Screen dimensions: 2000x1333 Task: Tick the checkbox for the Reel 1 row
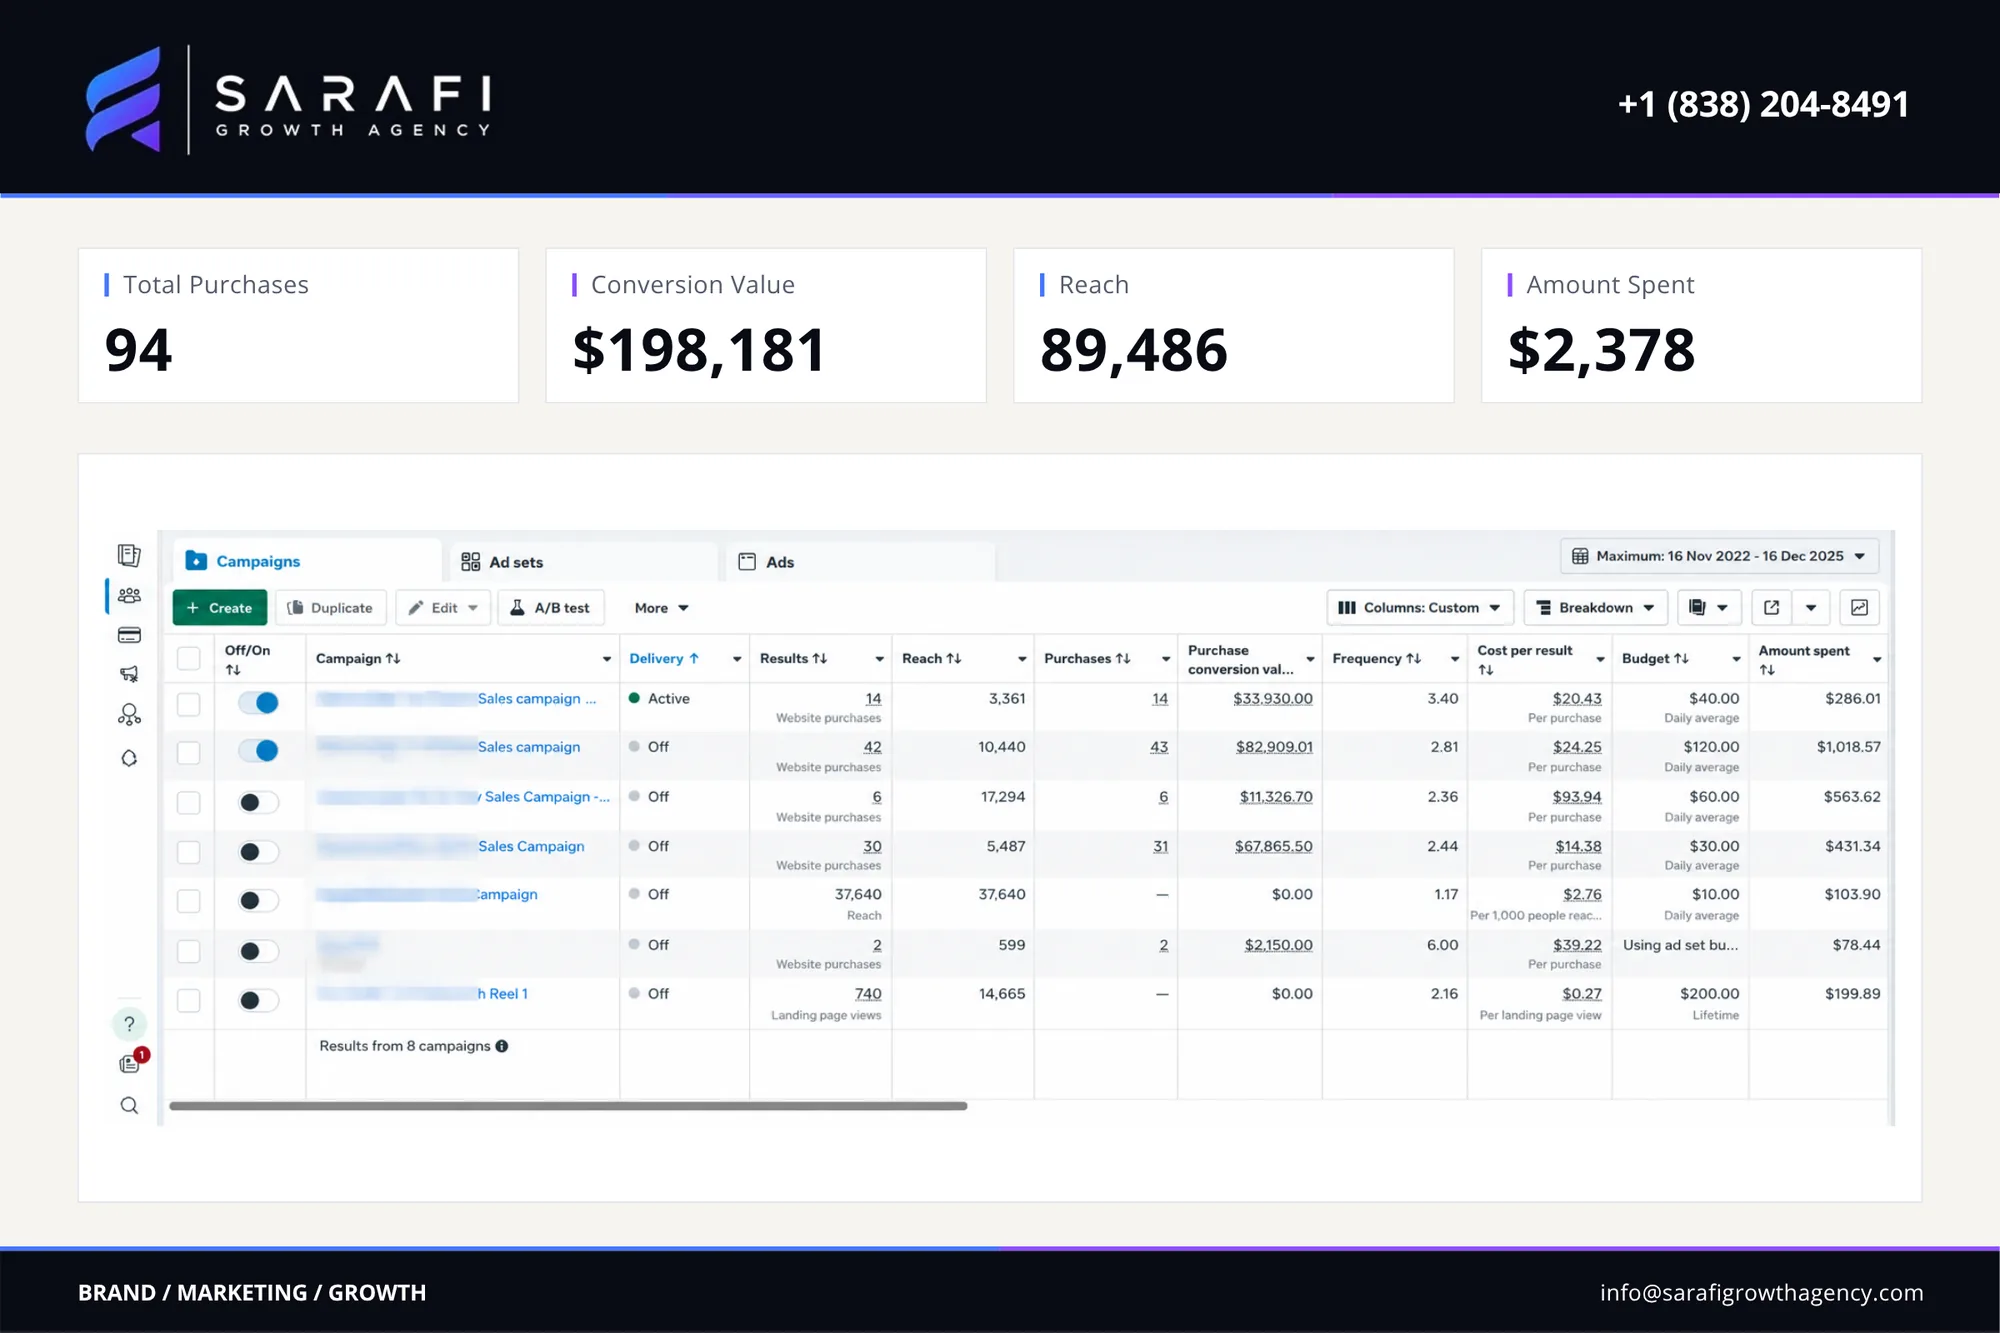188,1000
